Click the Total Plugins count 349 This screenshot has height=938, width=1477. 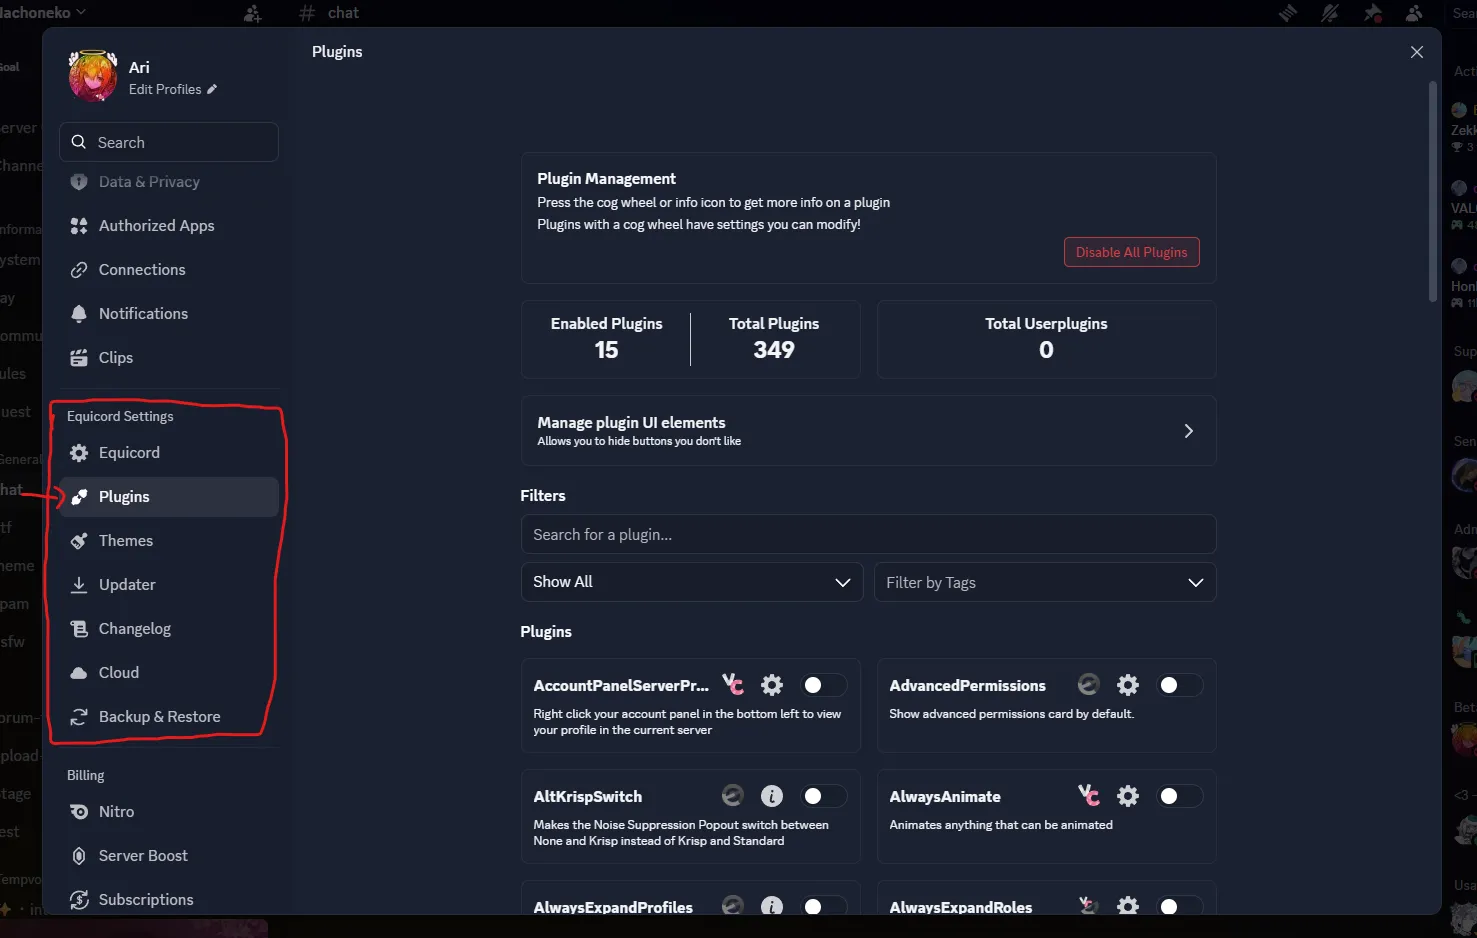point(774,350)
